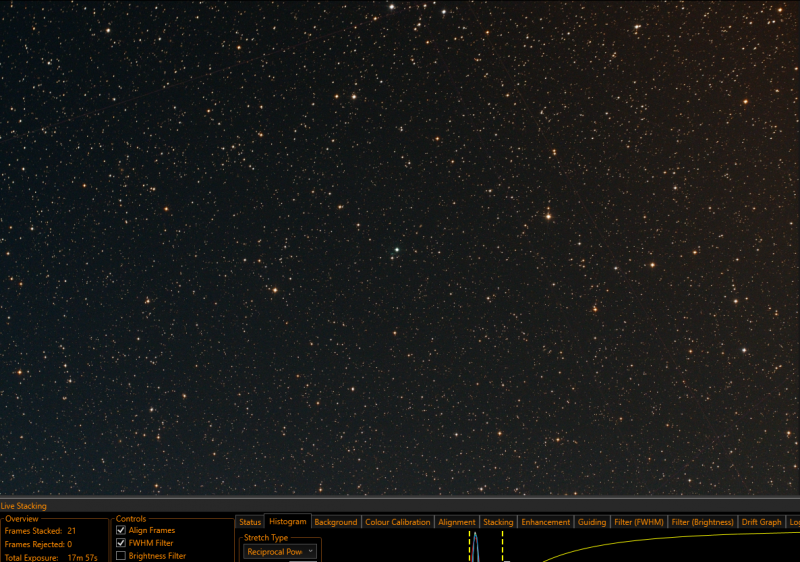Open the Colour Calibration tab
This screenshot has width=800, height=562.
(x=397, y=522)
